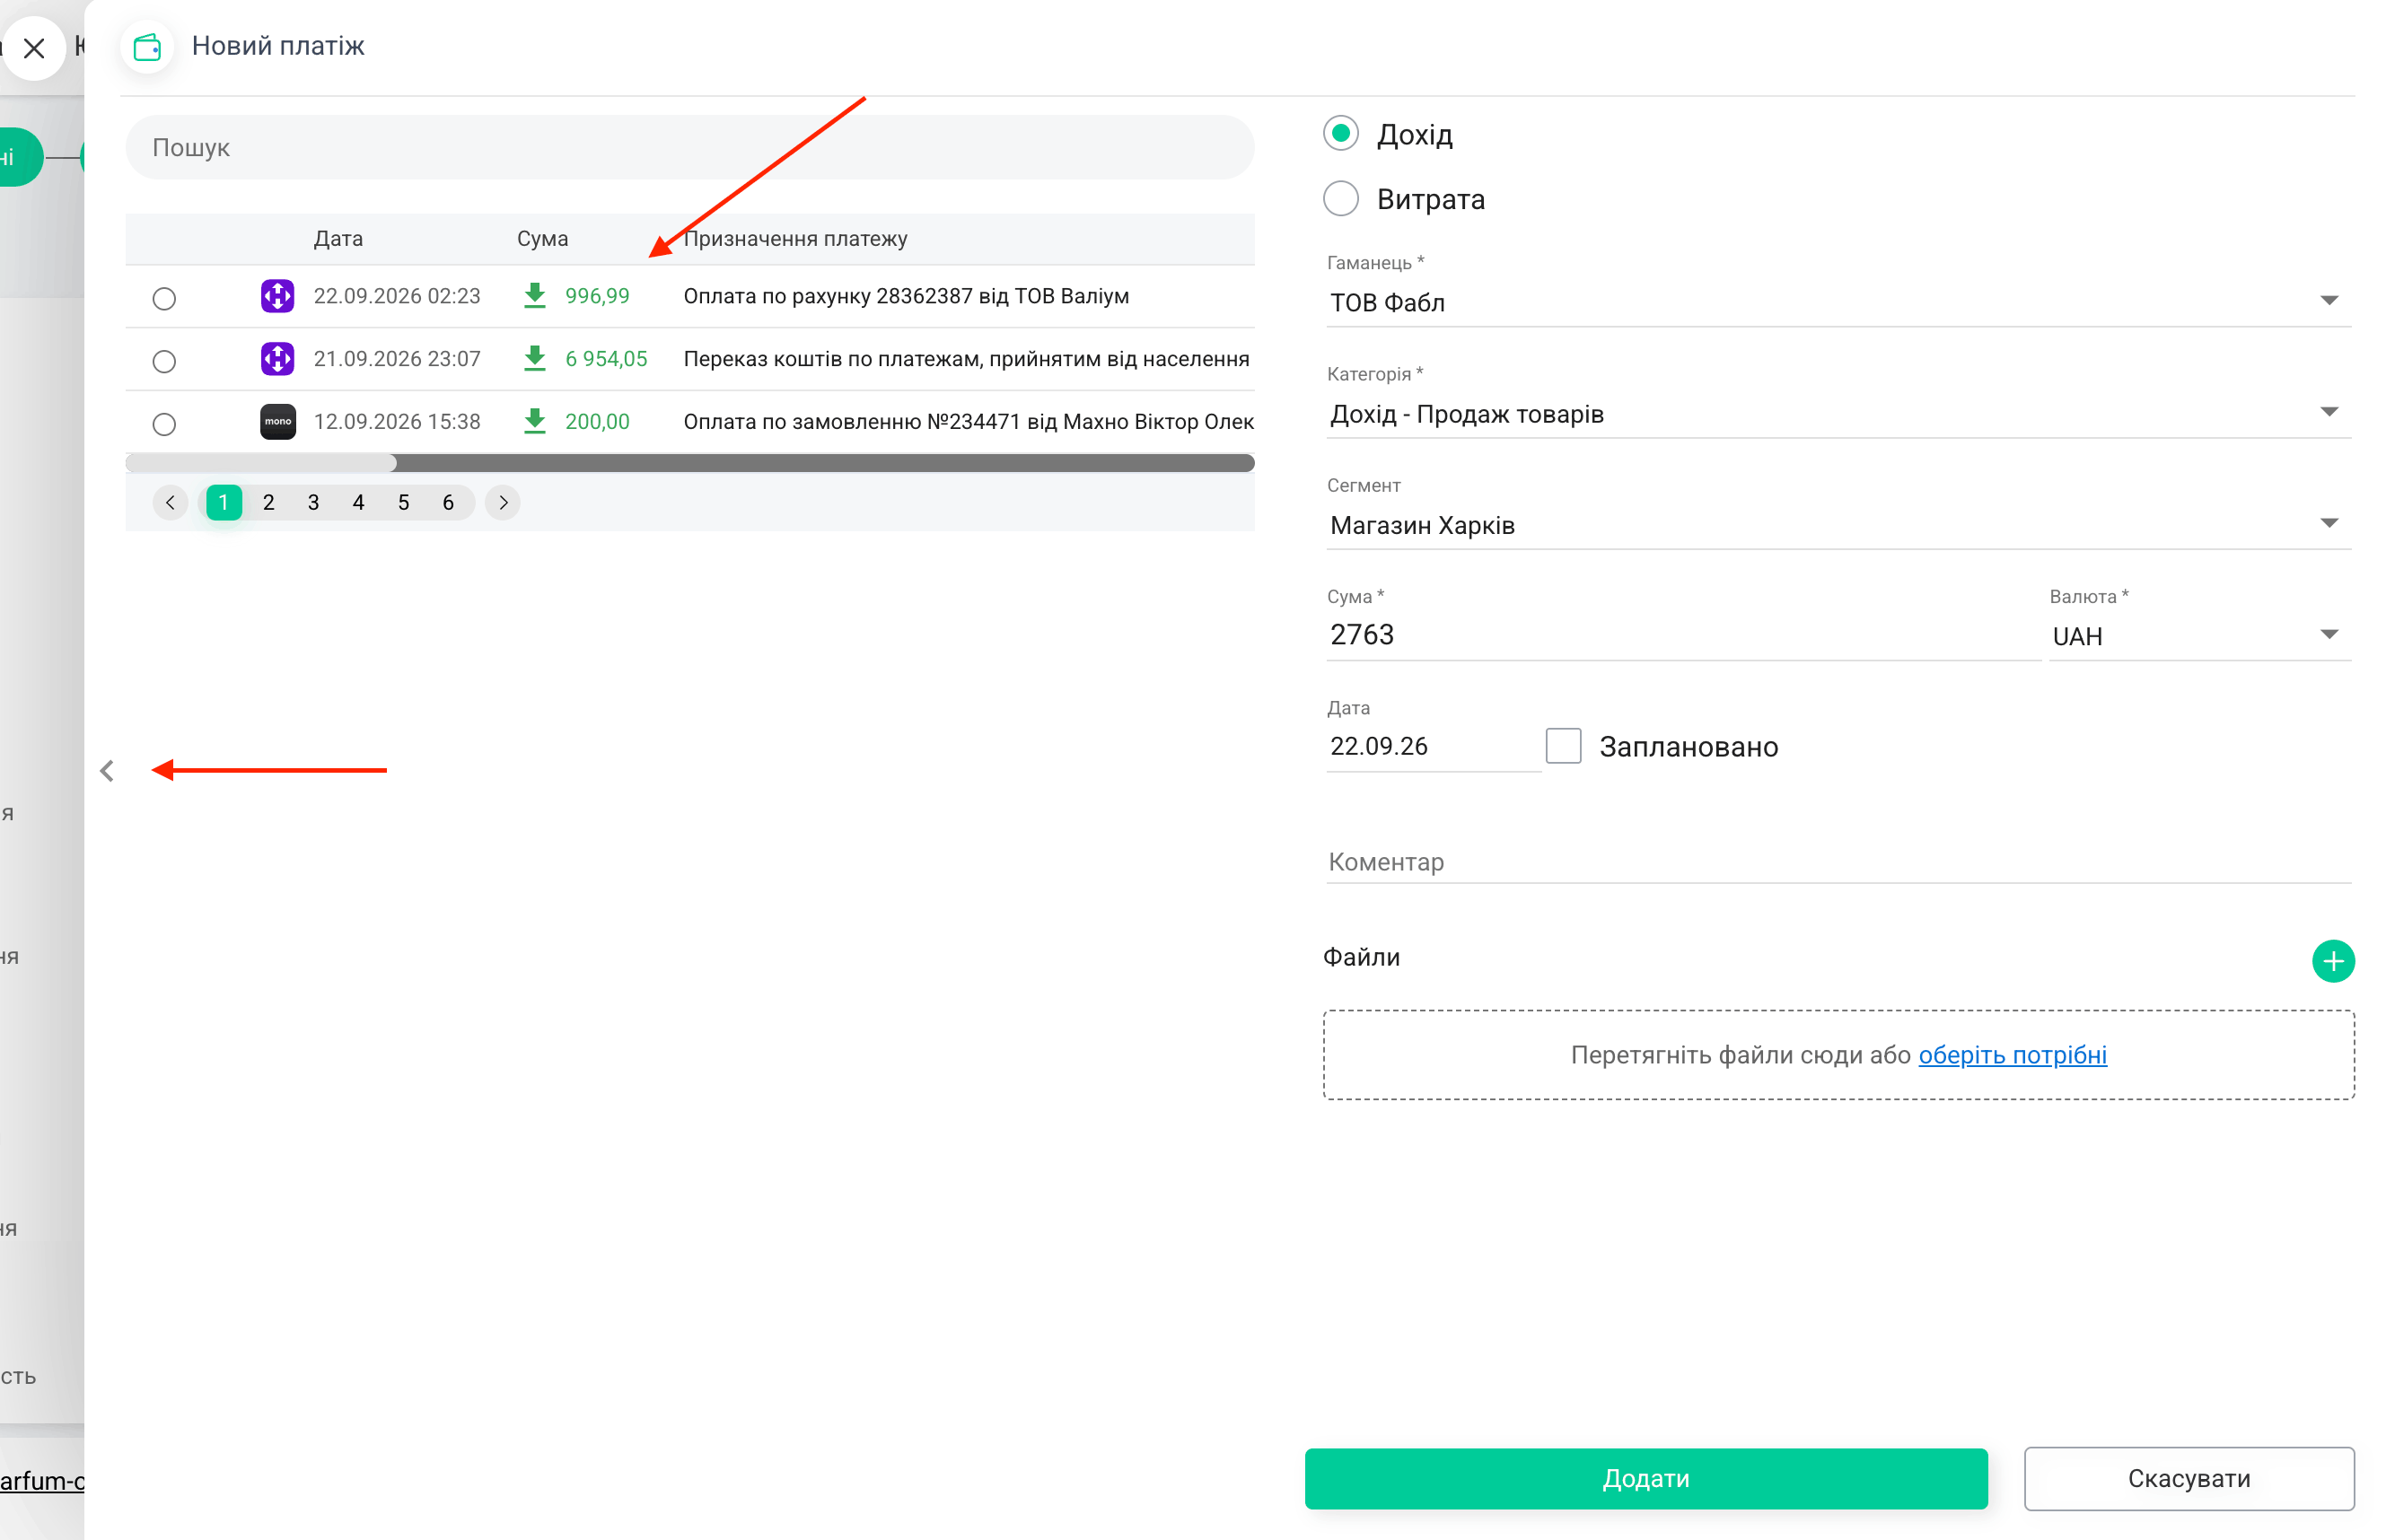Focus the Пошук search field
The height and width of the screenshot is (1540, 2386).
690,148
